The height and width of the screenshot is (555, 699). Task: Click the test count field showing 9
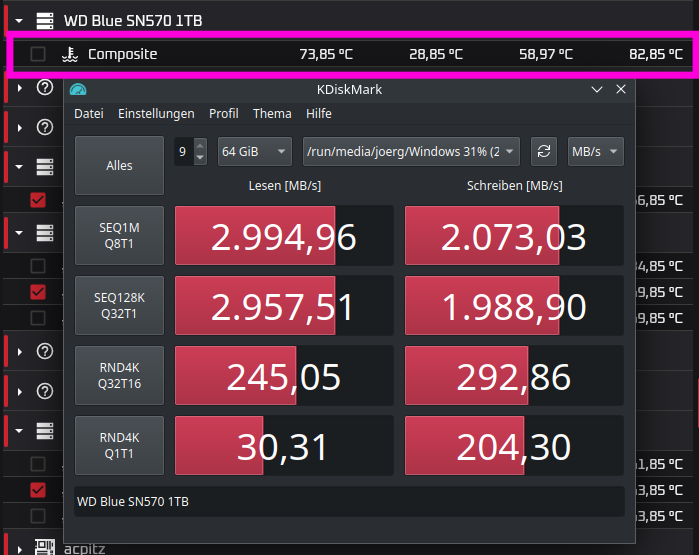(x=184, y=152)
